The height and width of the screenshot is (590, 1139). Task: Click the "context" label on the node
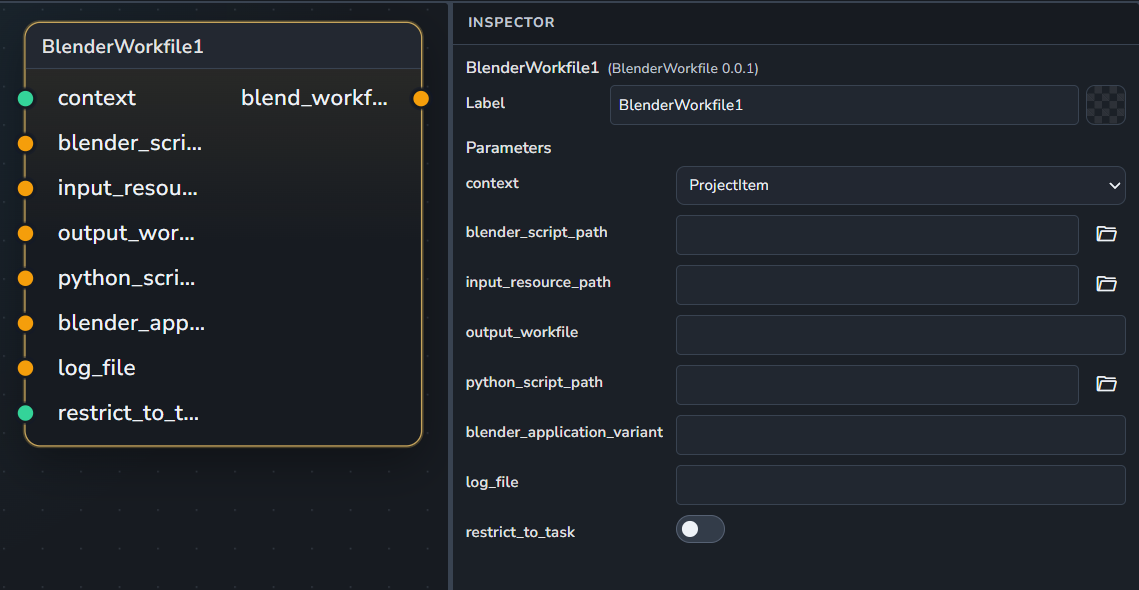click(97, 98)
